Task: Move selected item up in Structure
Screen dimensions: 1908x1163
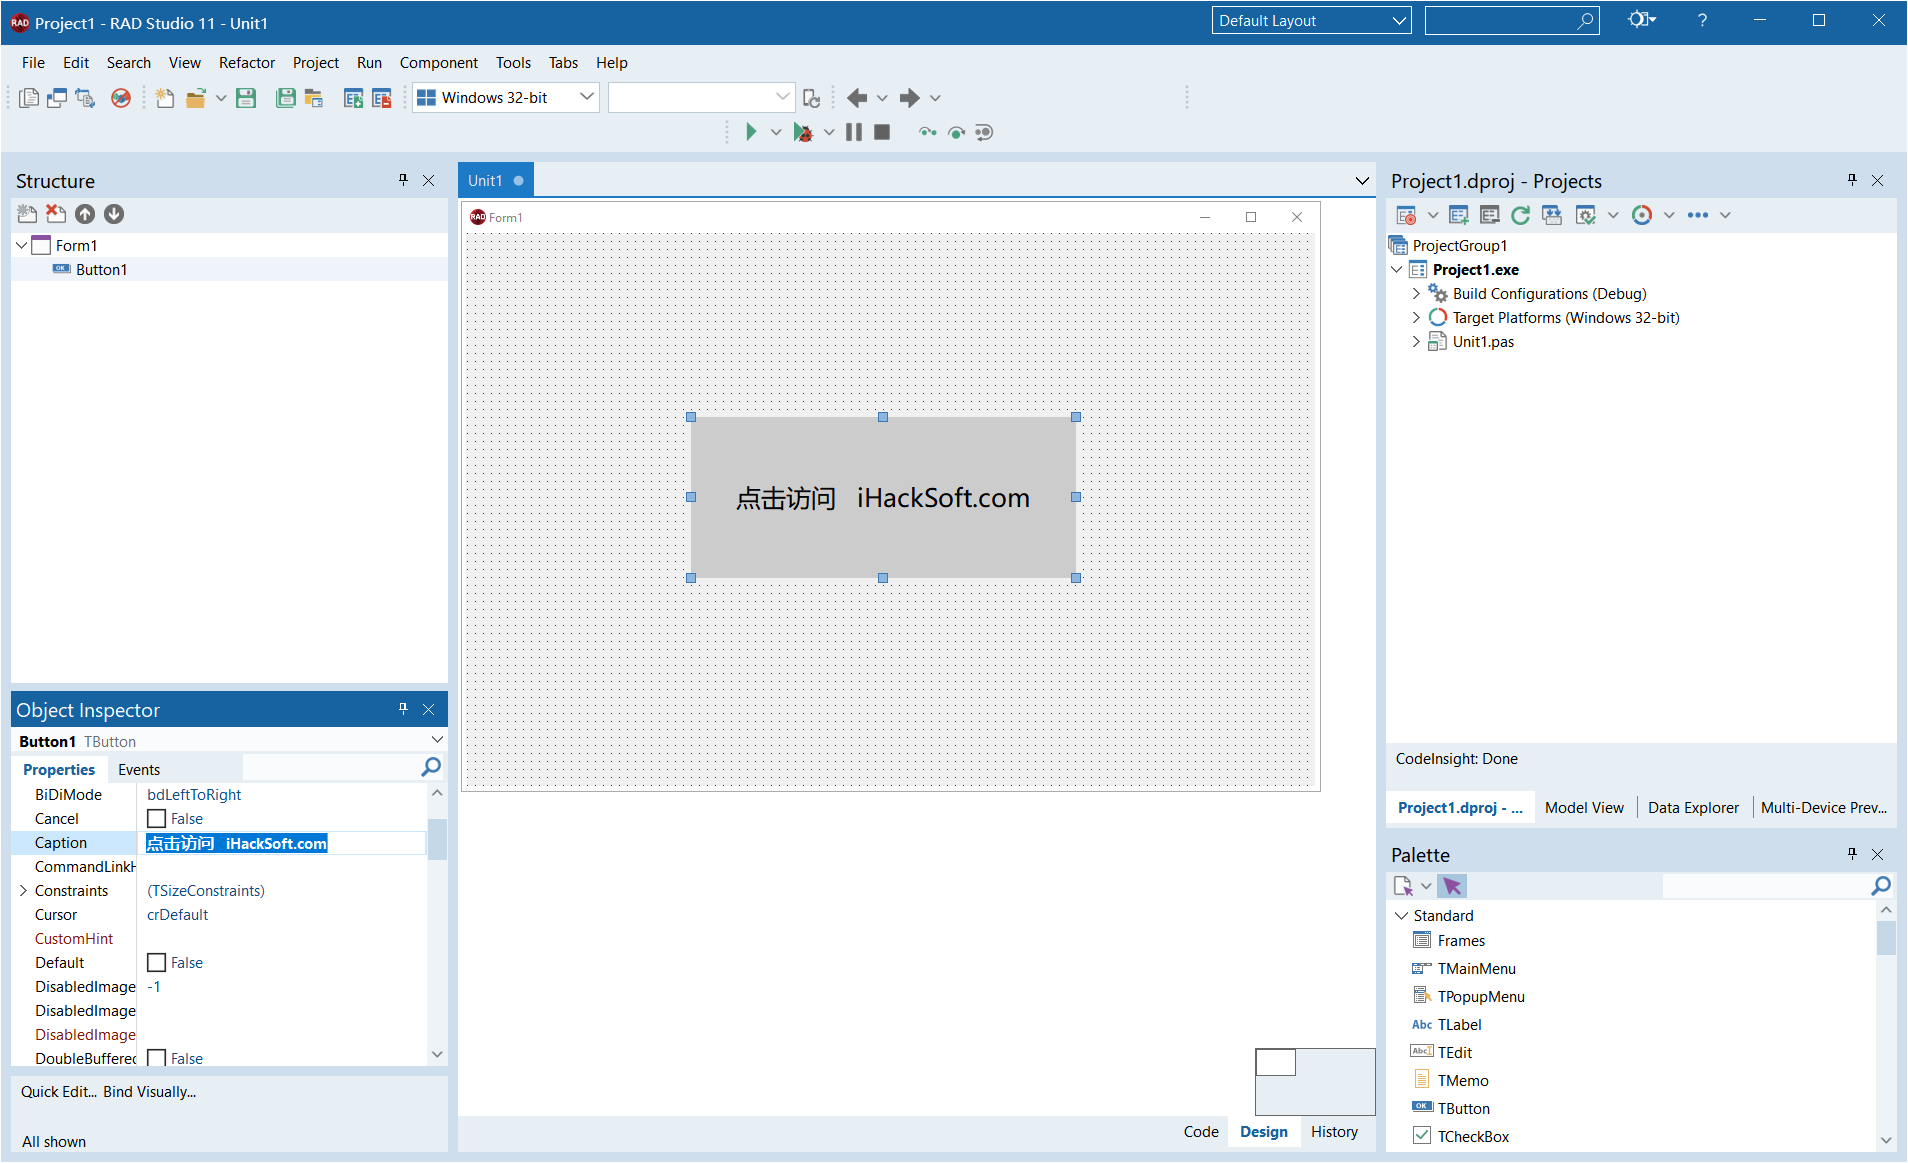Action: coord(85,214)
